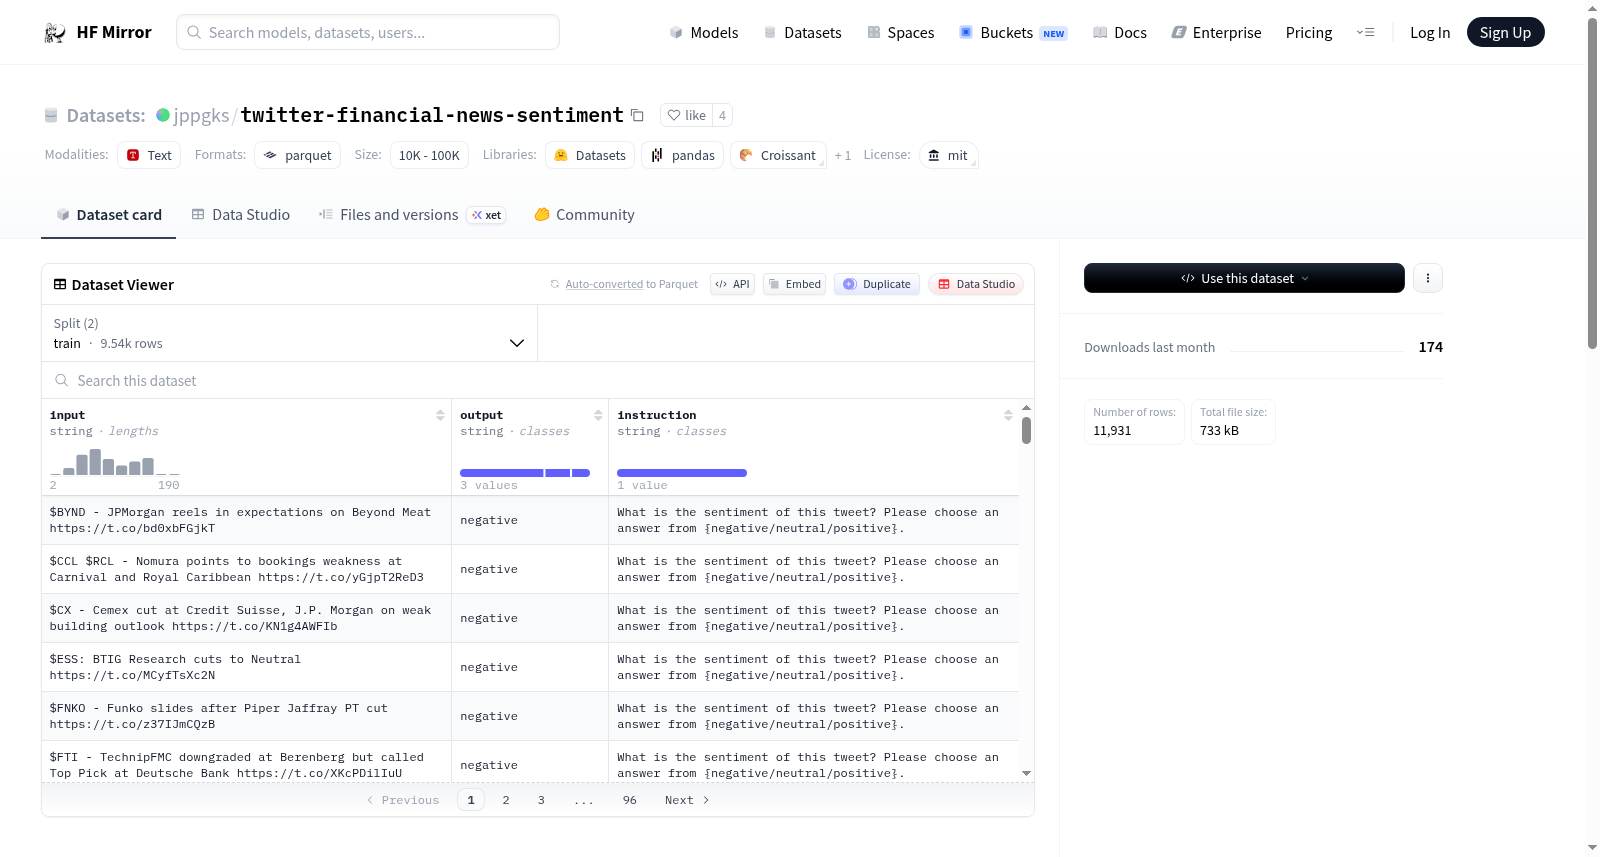The width and height of the screenshot is (1600, 857).
Task: Copy dataset name with the copy icon
Action: 637,115
